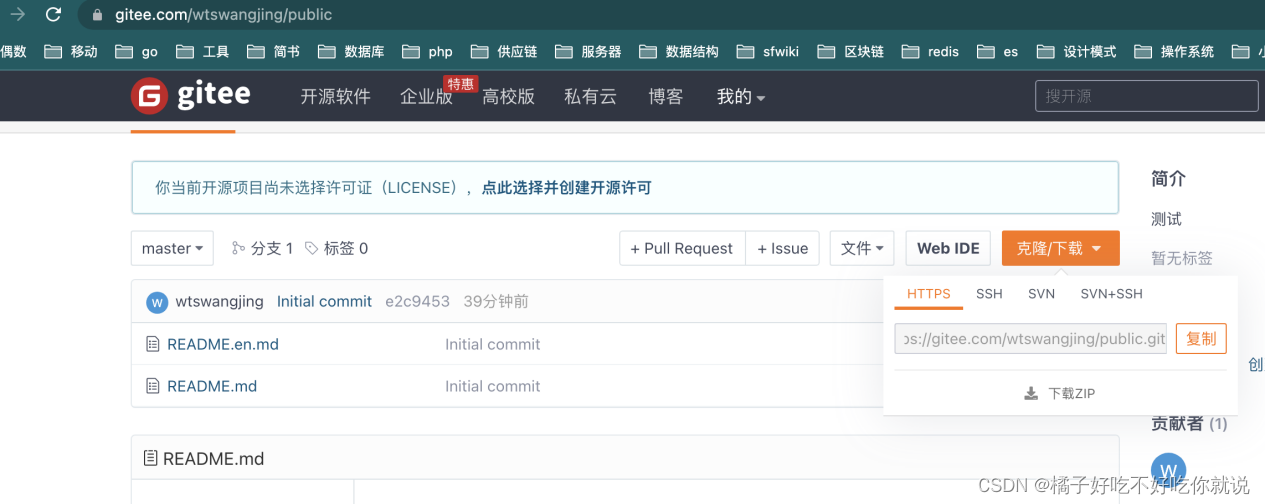Open the 工具 bookmark folder
1265x504 pixels.
pos(203,52)
